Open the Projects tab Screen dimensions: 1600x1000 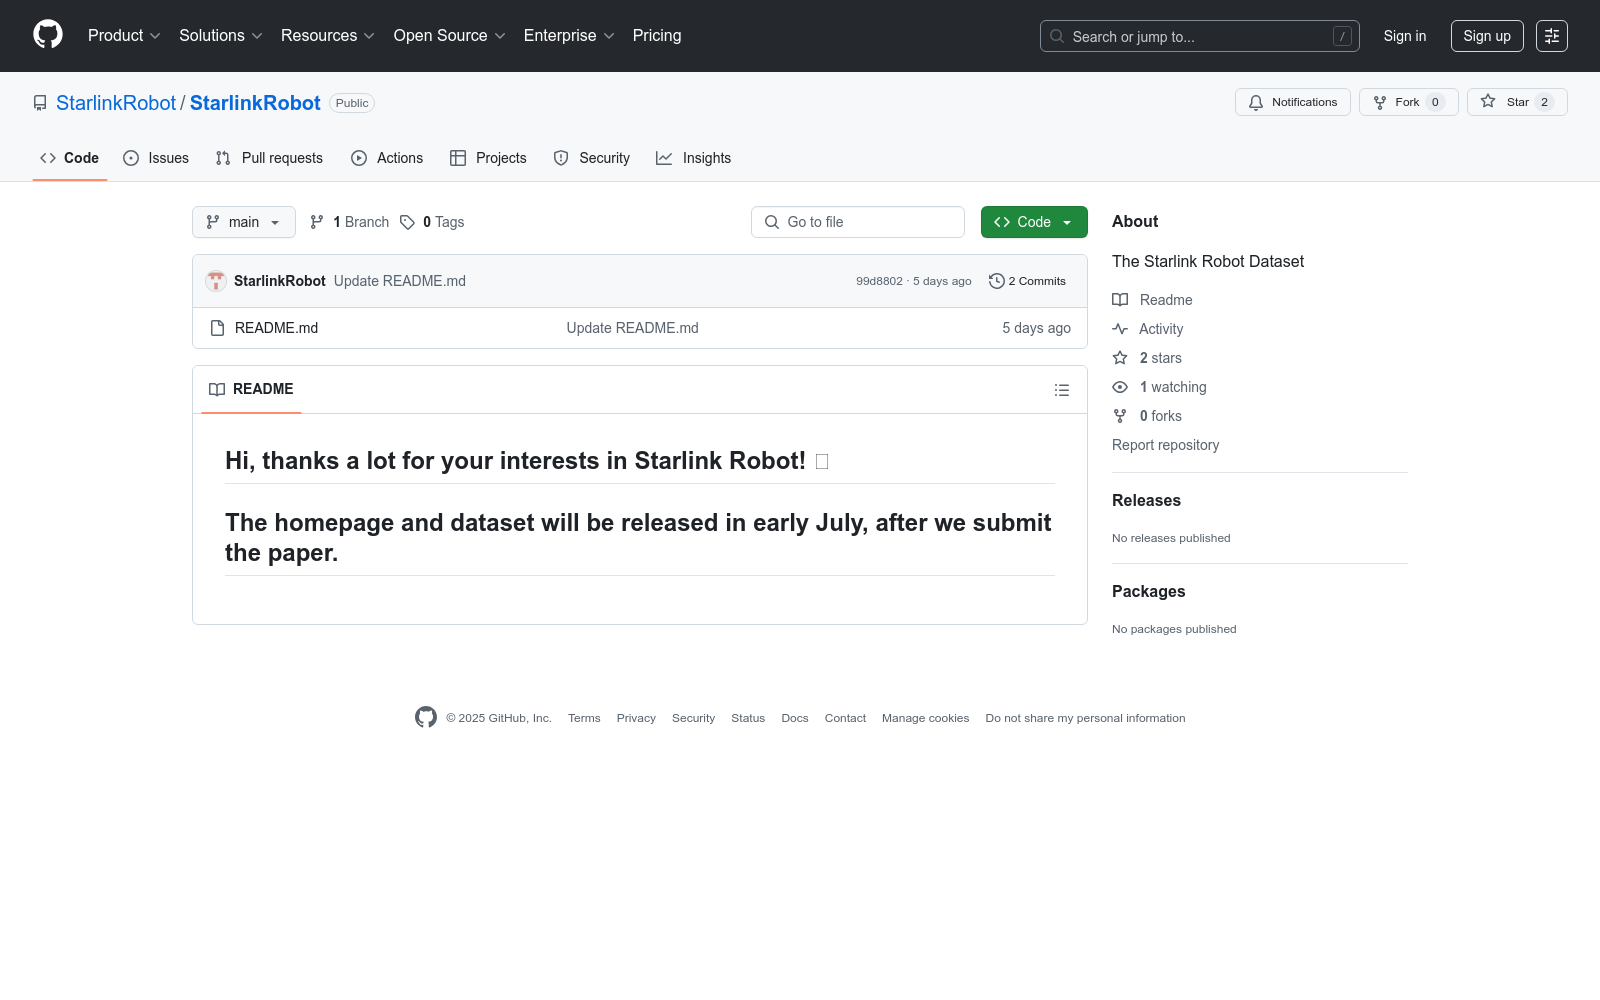point(488,158)
